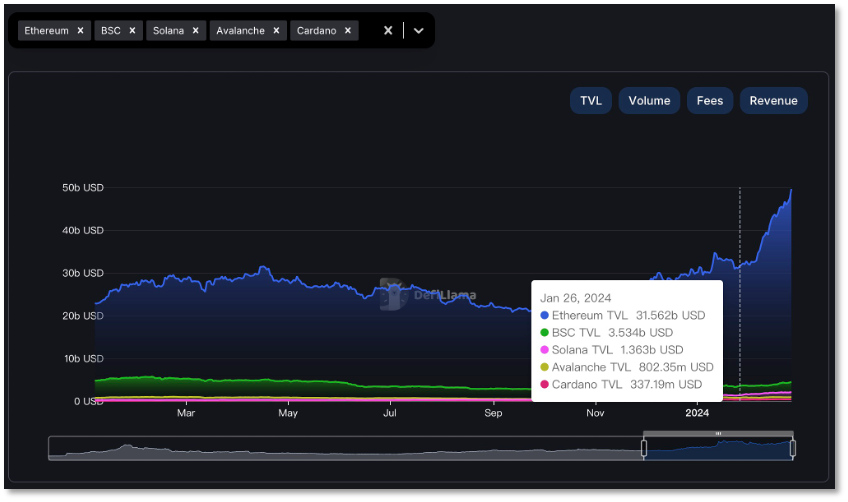Toggle the TVL metric button
The height and width of the screenshot is (502, 848).
coord(591,100)
